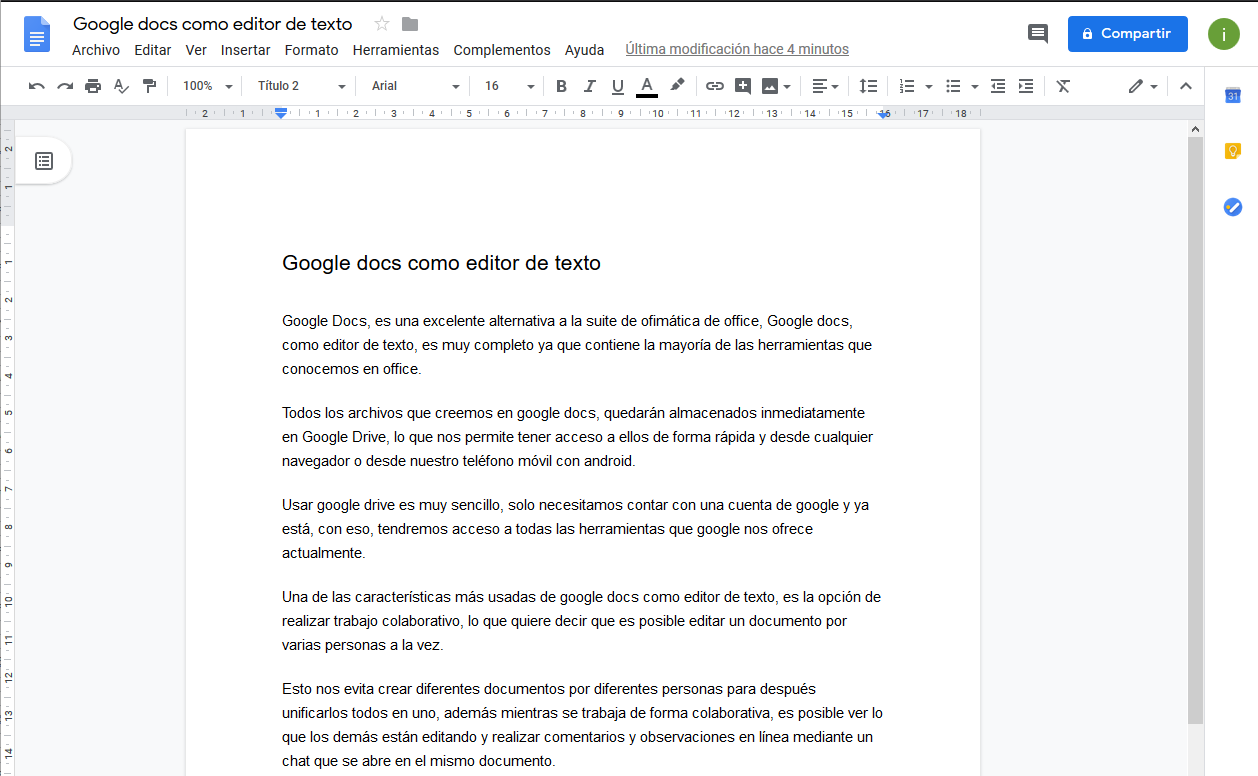1258x776 pixels.
Task: Open Google Tasks side panel
Action: coord(1232,207)
